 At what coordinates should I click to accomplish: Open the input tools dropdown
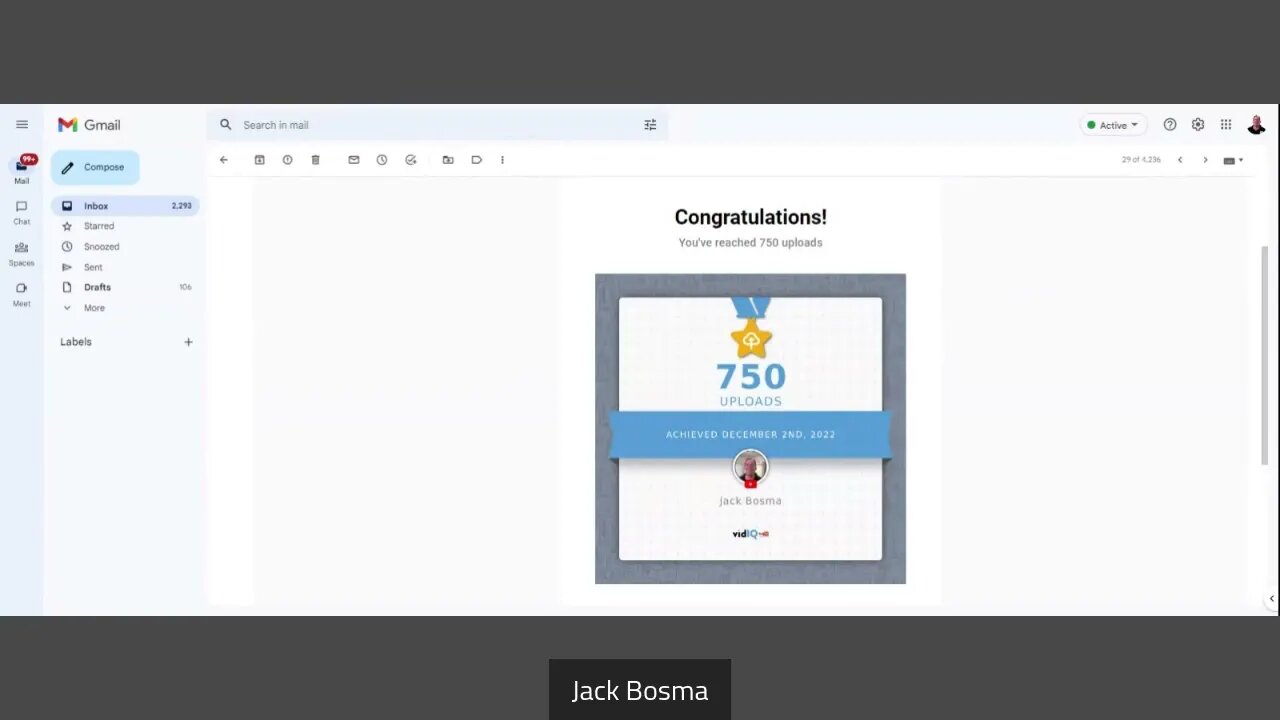pos(1233,160)
